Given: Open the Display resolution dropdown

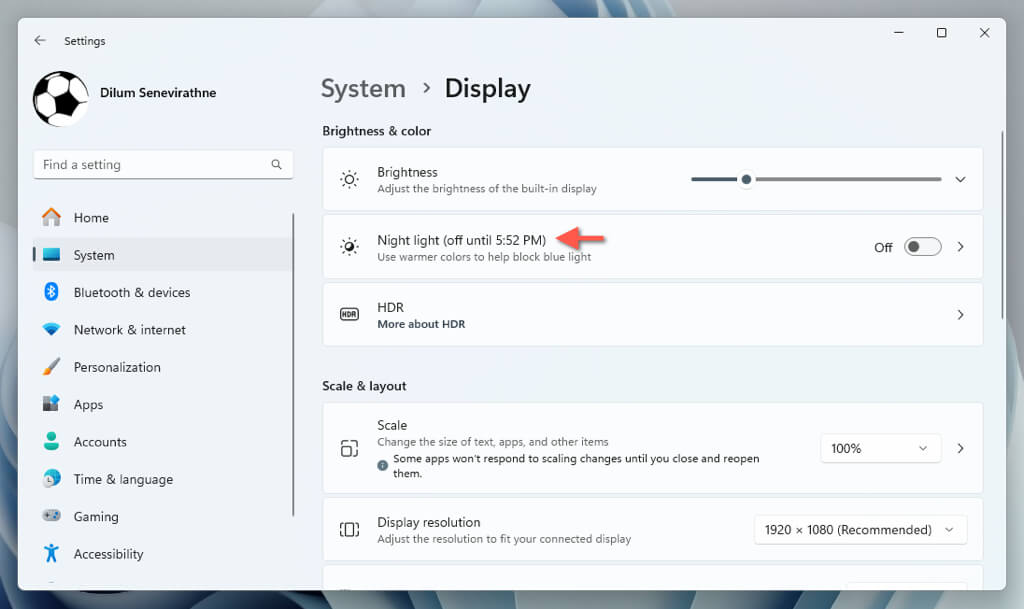Looking at the screenshot, I should 860,529.
